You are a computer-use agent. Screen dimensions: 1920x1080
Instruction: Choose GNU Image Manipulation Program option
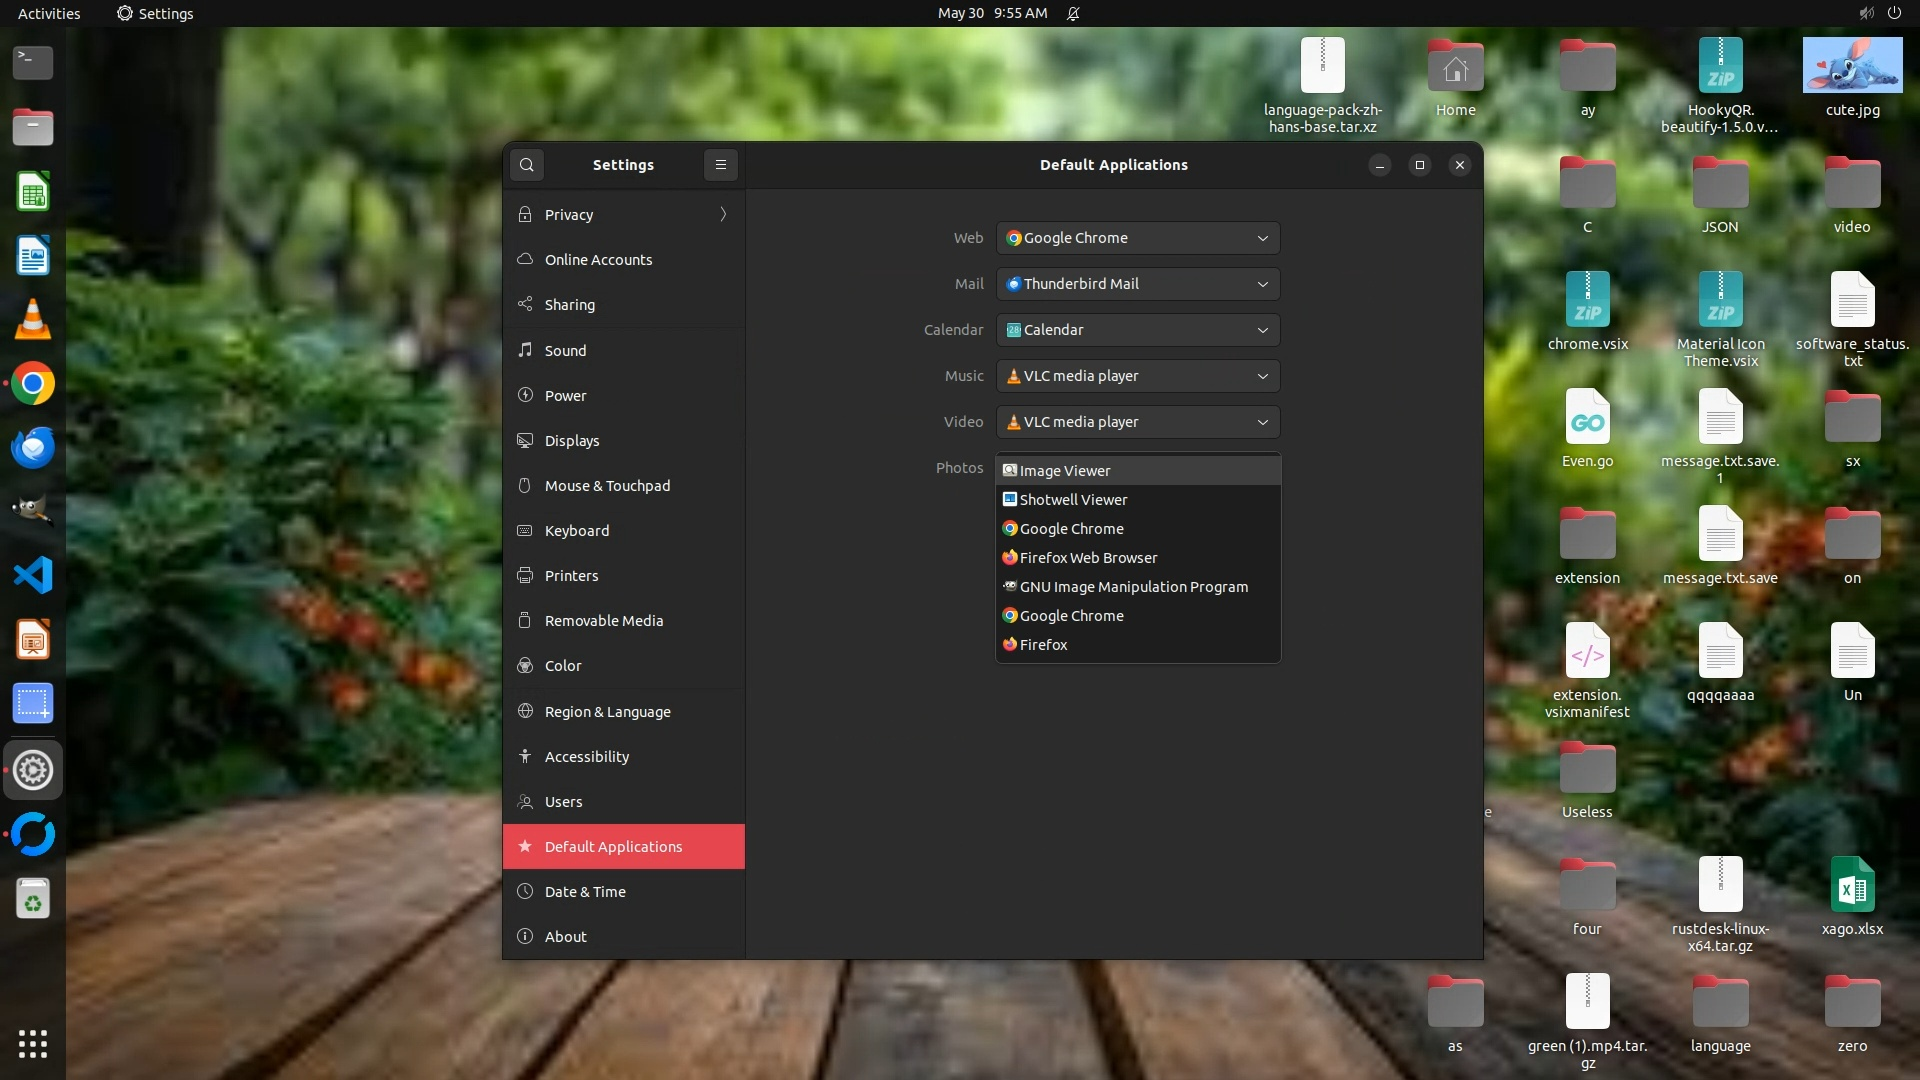click(1133, 586)
